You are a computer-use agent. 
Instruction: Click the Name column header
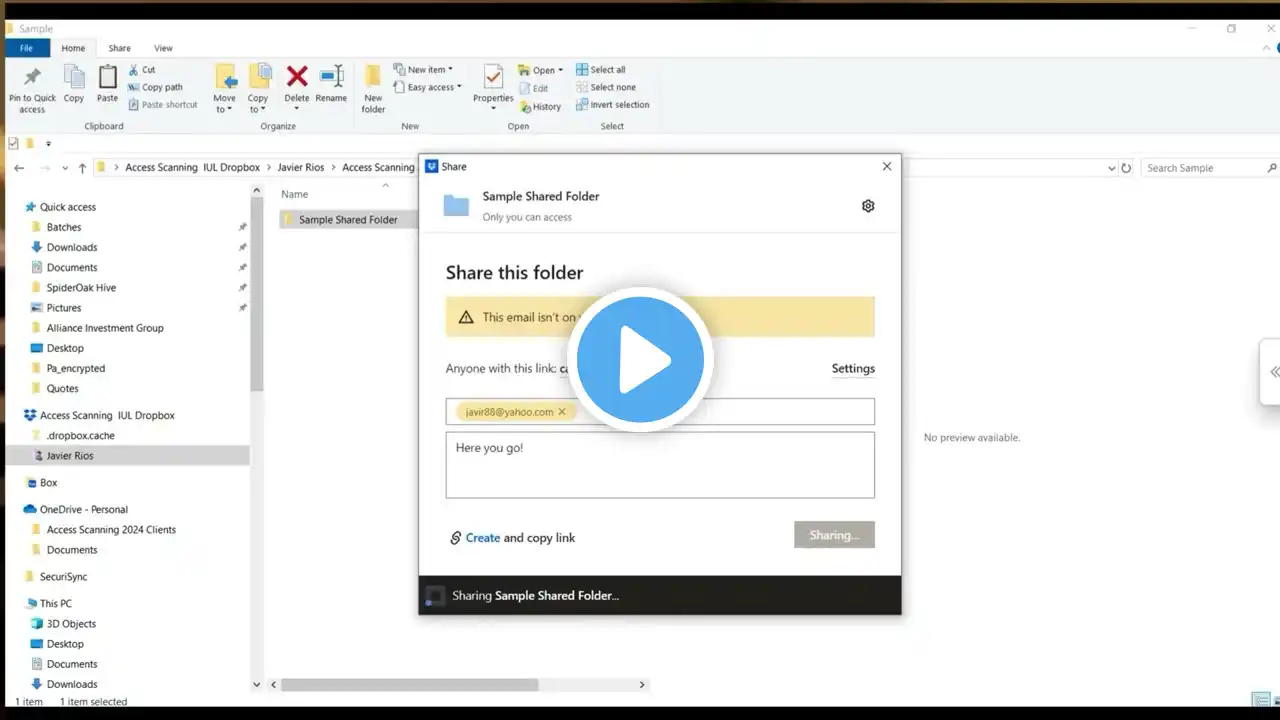(294, 194)
